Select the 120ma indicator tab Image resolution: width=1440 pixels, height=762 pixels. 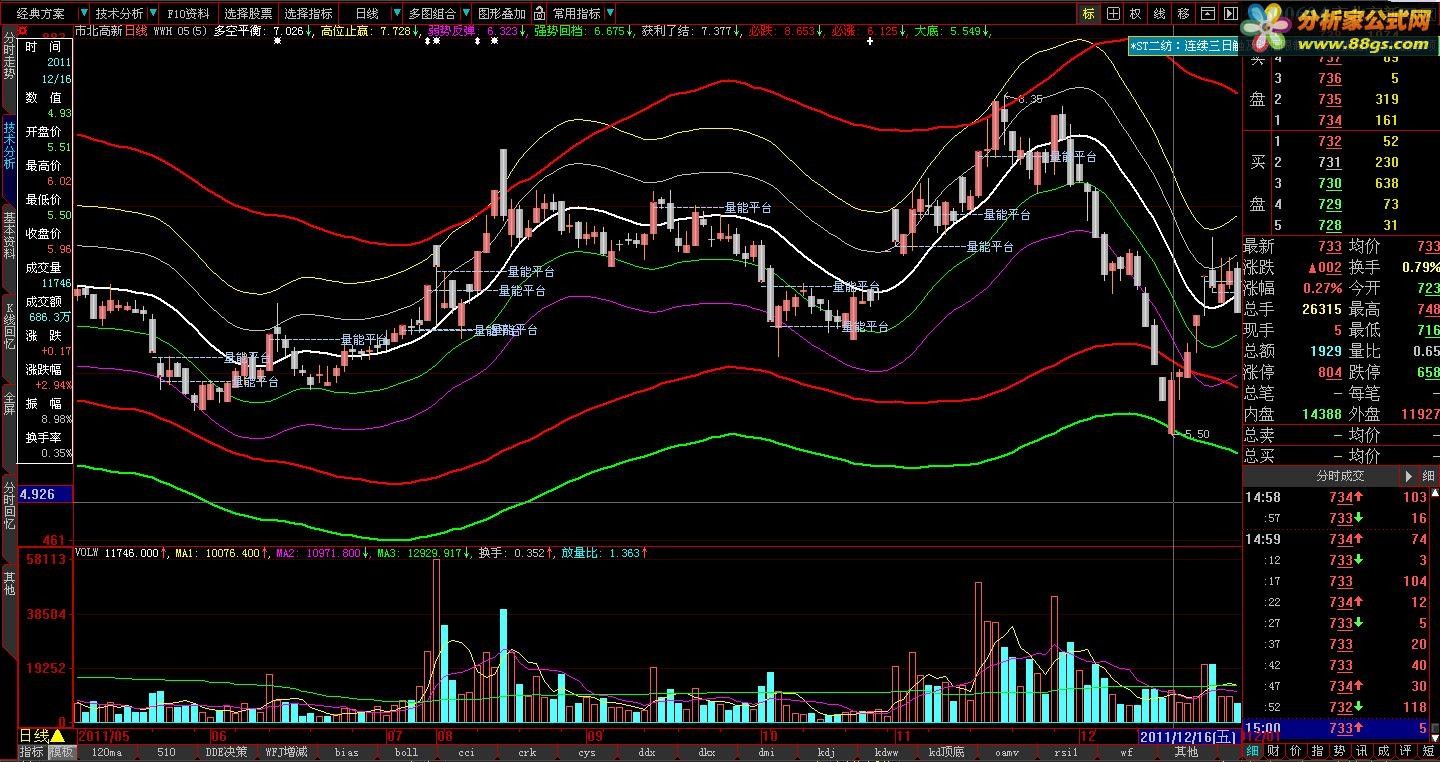pyautogui.click(x=107, y=752)
